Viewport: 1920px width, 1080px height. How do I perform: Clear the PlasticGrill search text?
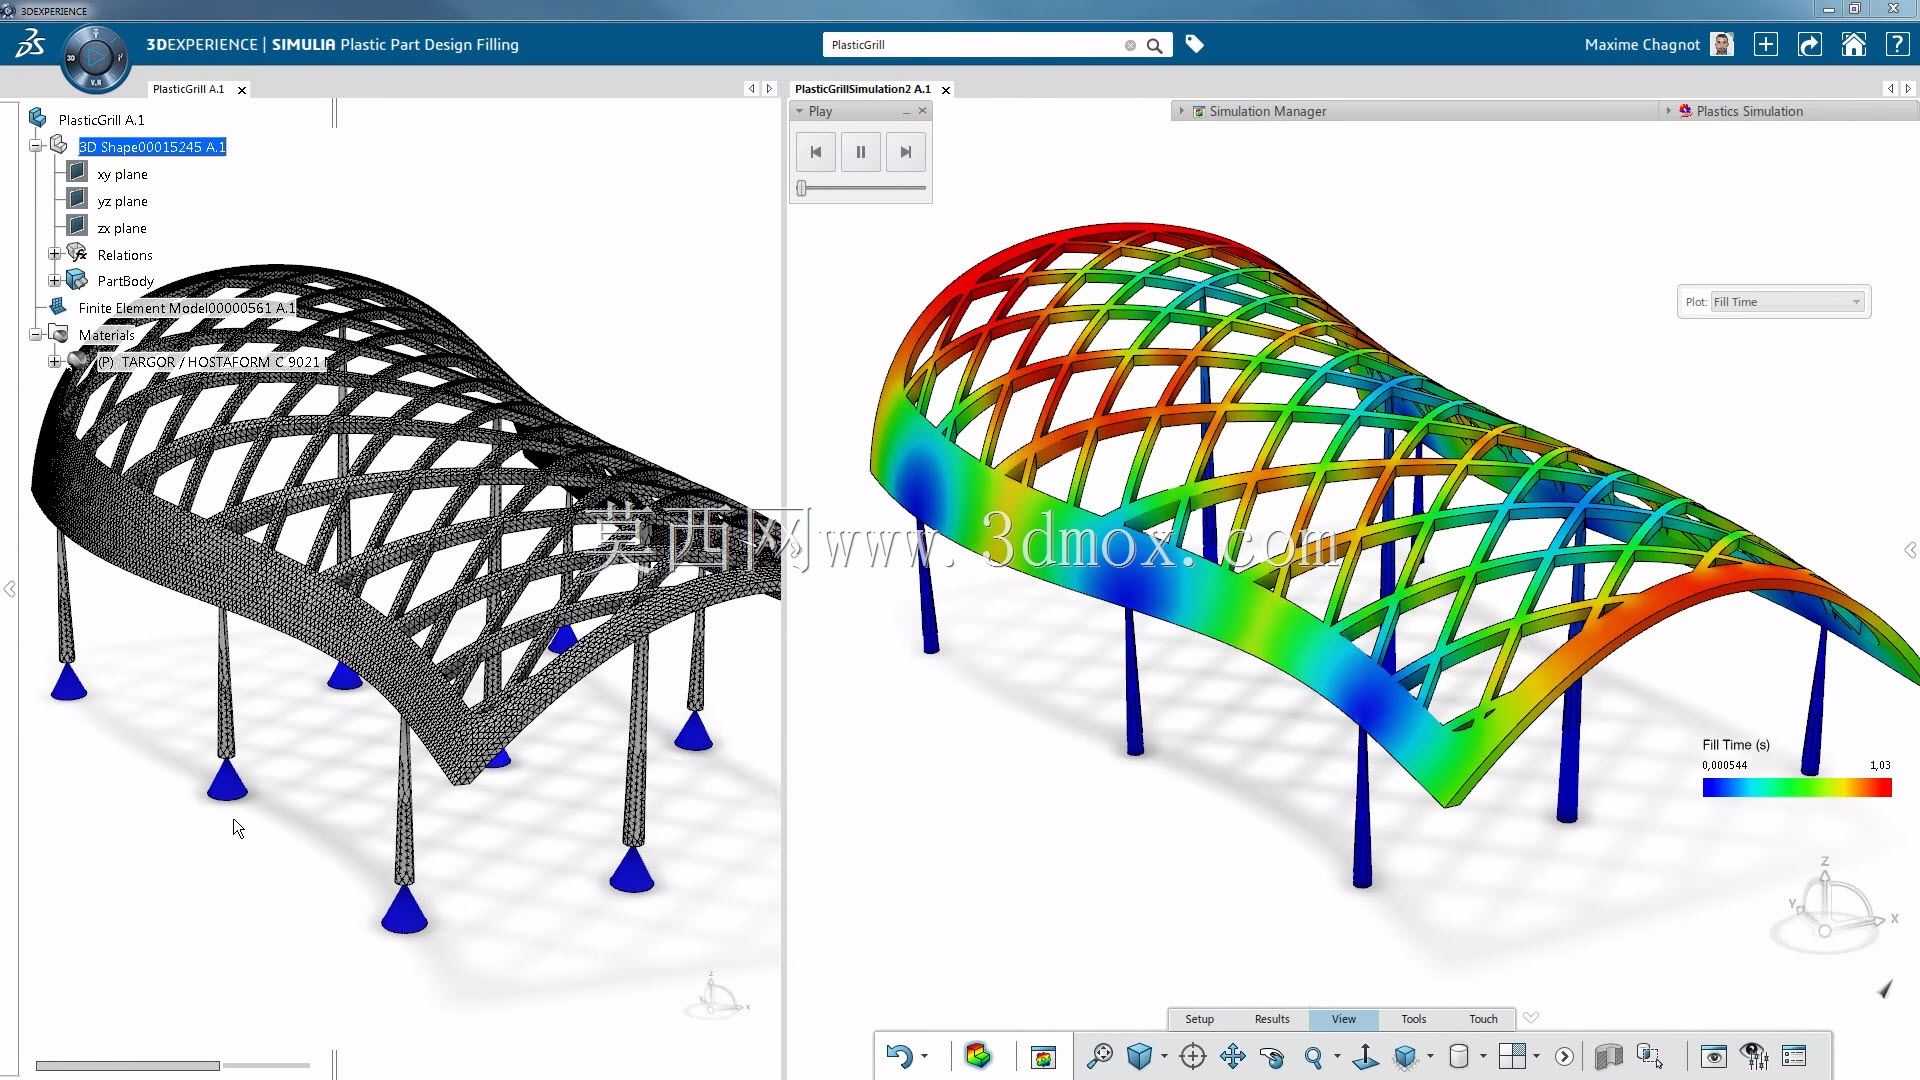[x=1130, y=45]
